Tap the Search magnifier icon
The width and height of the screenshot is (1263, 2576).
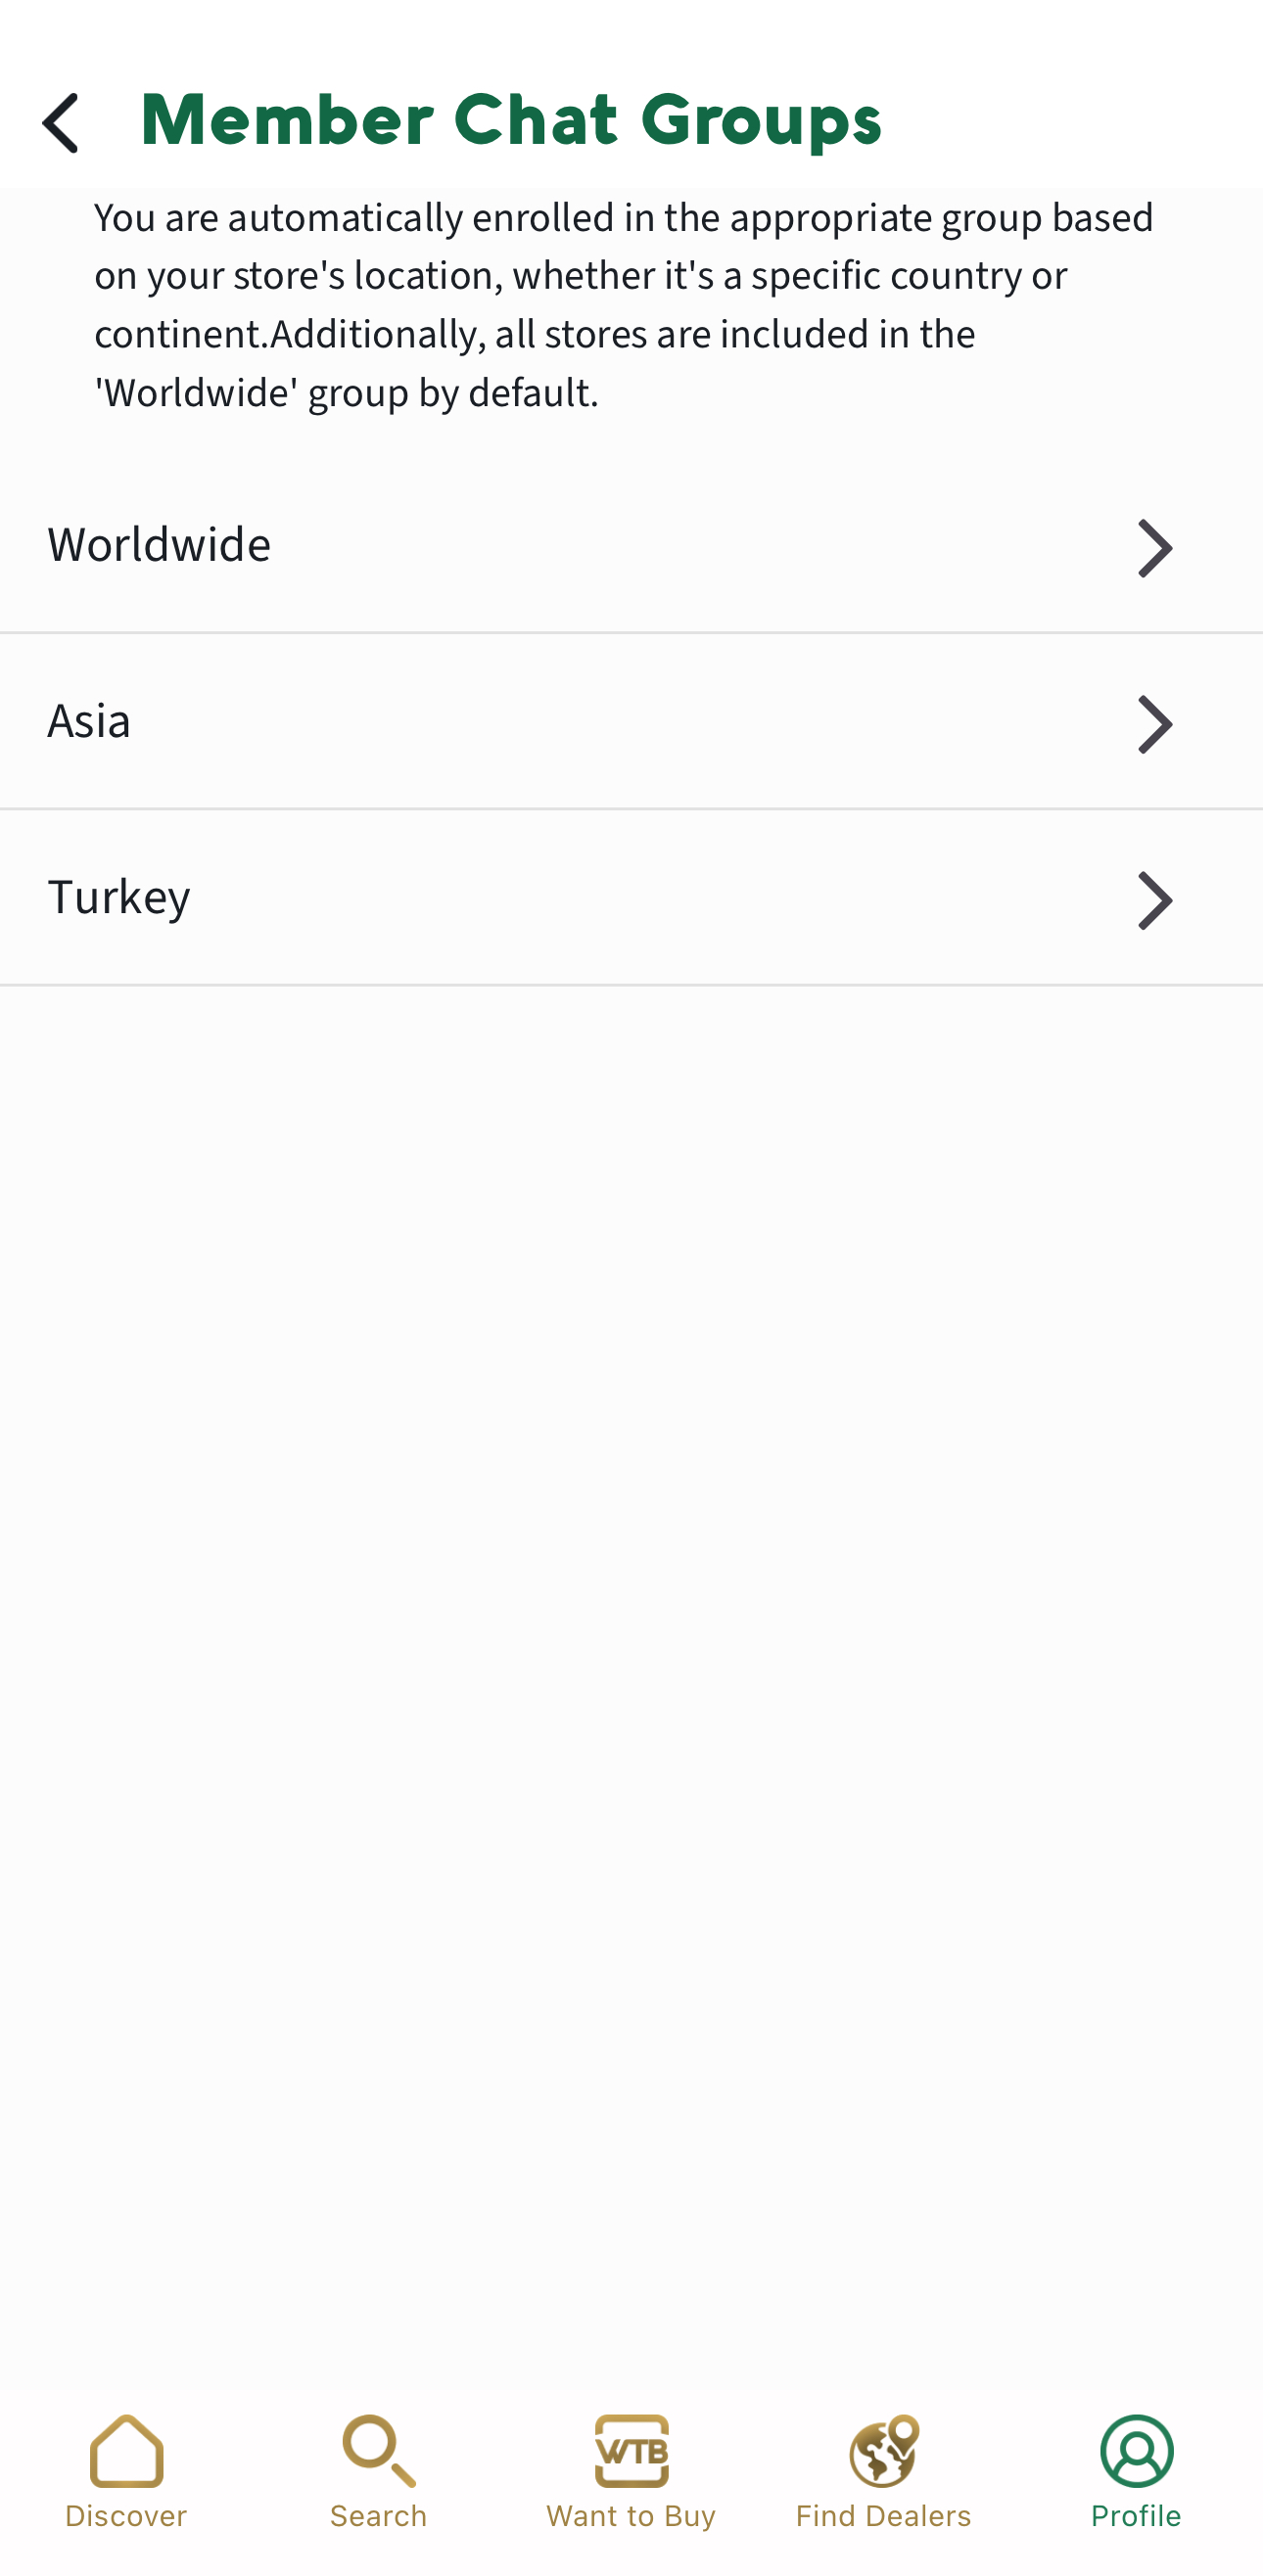[378, 2451]
